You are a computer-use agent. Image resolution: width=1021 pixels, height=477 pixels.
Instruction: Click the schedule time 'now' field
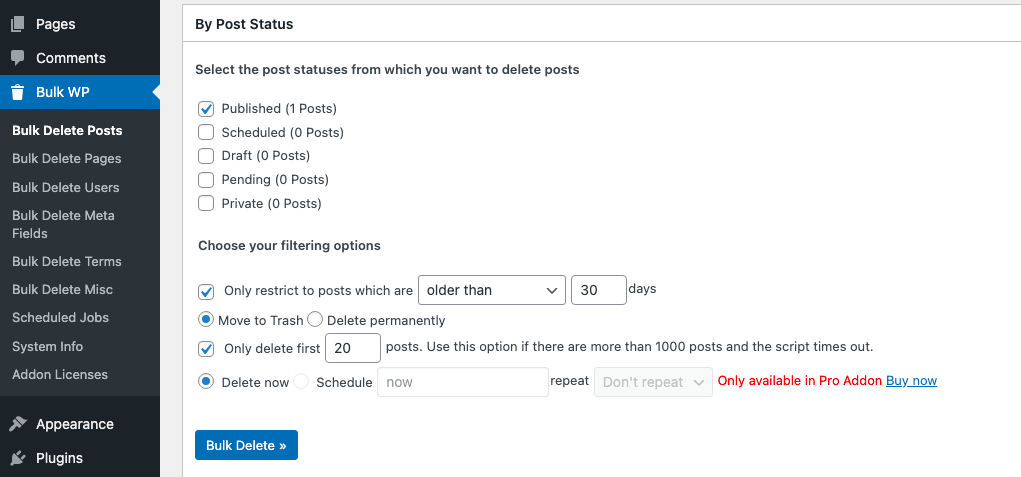click(x=462, y=382)
